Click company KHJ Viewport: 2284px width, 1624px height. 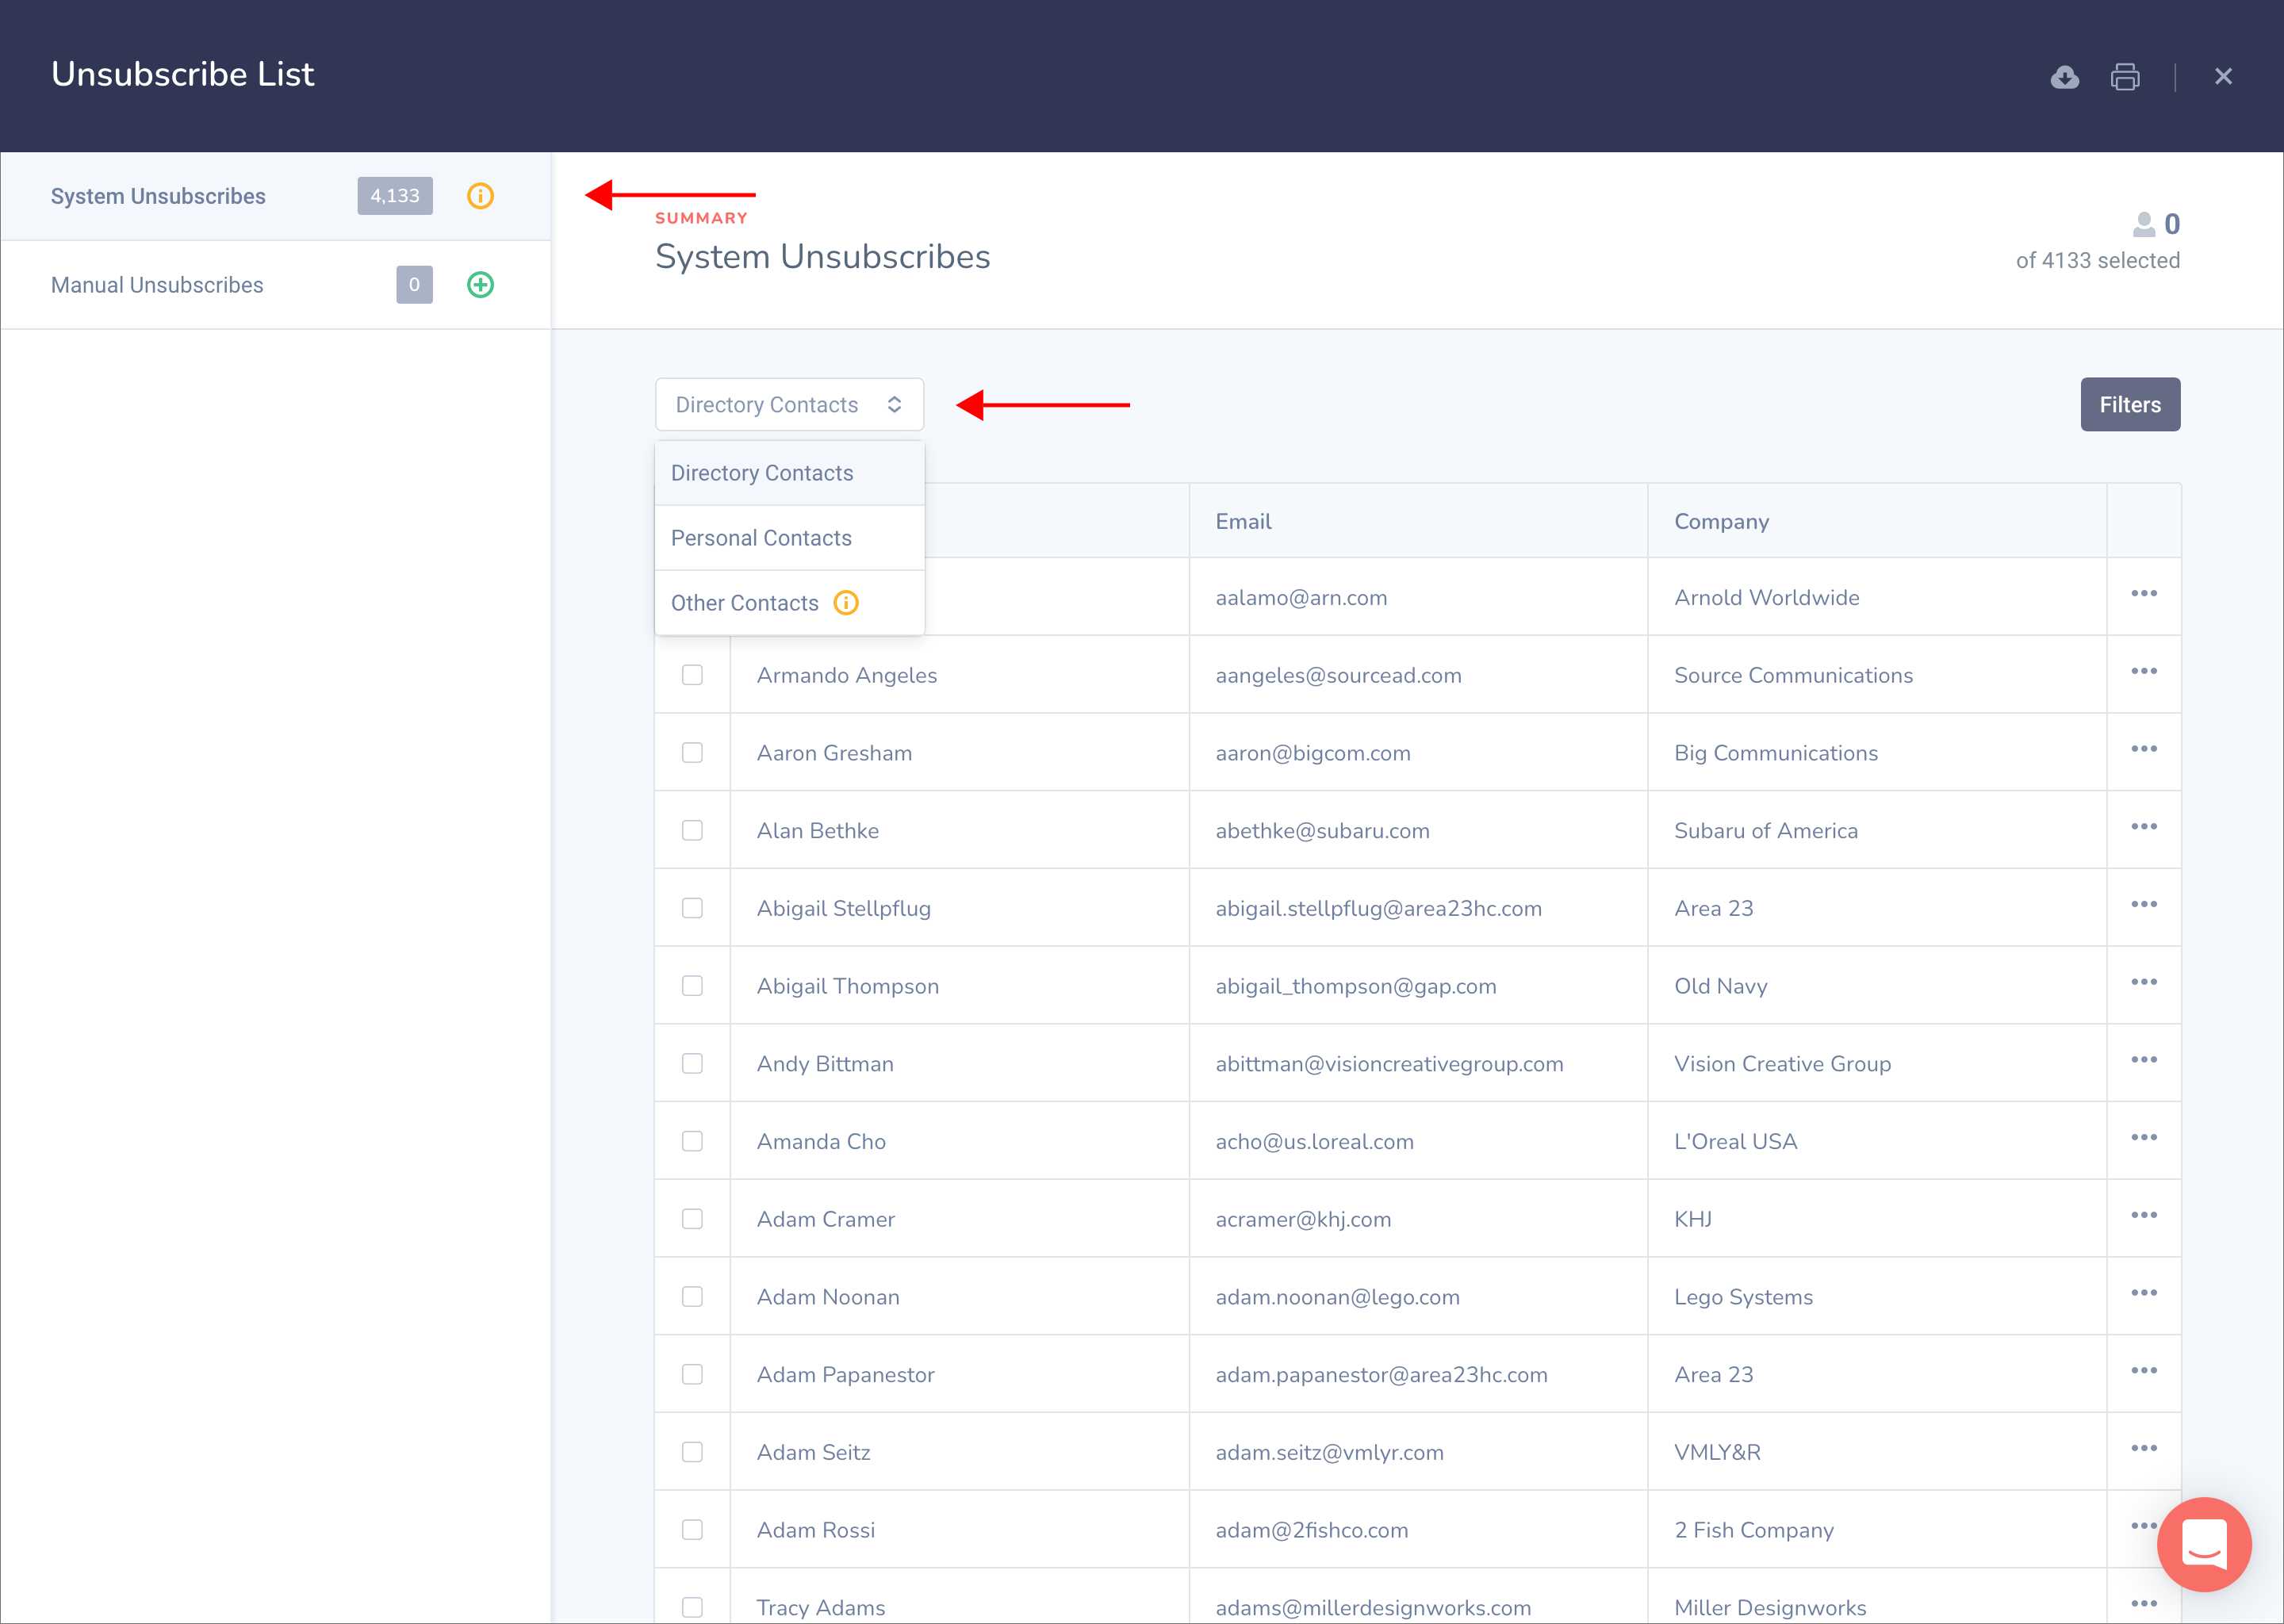(x=1692, y=1219)
